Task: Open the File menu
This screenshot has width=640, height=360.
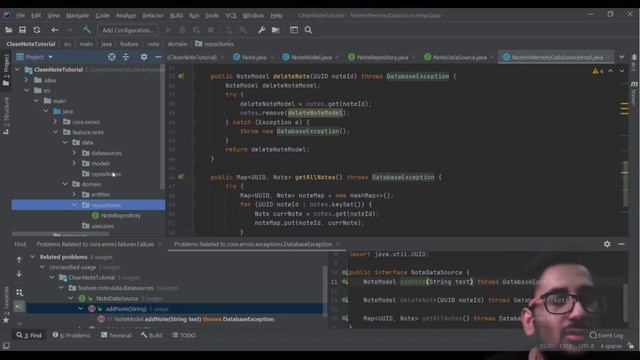Action: tap(20, 16)
